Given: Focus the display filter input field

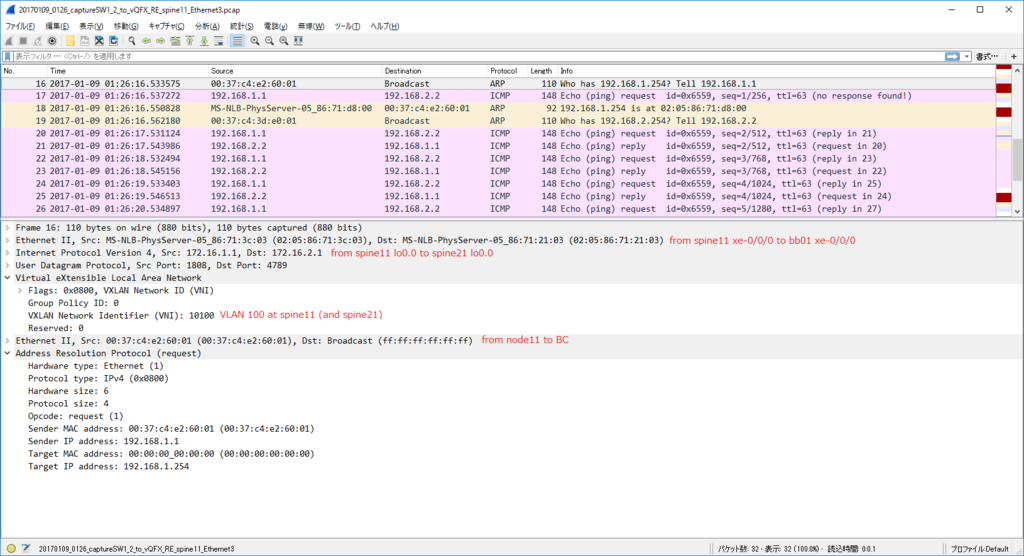Looking at the screenshot, I should click(x=479, y=57).
